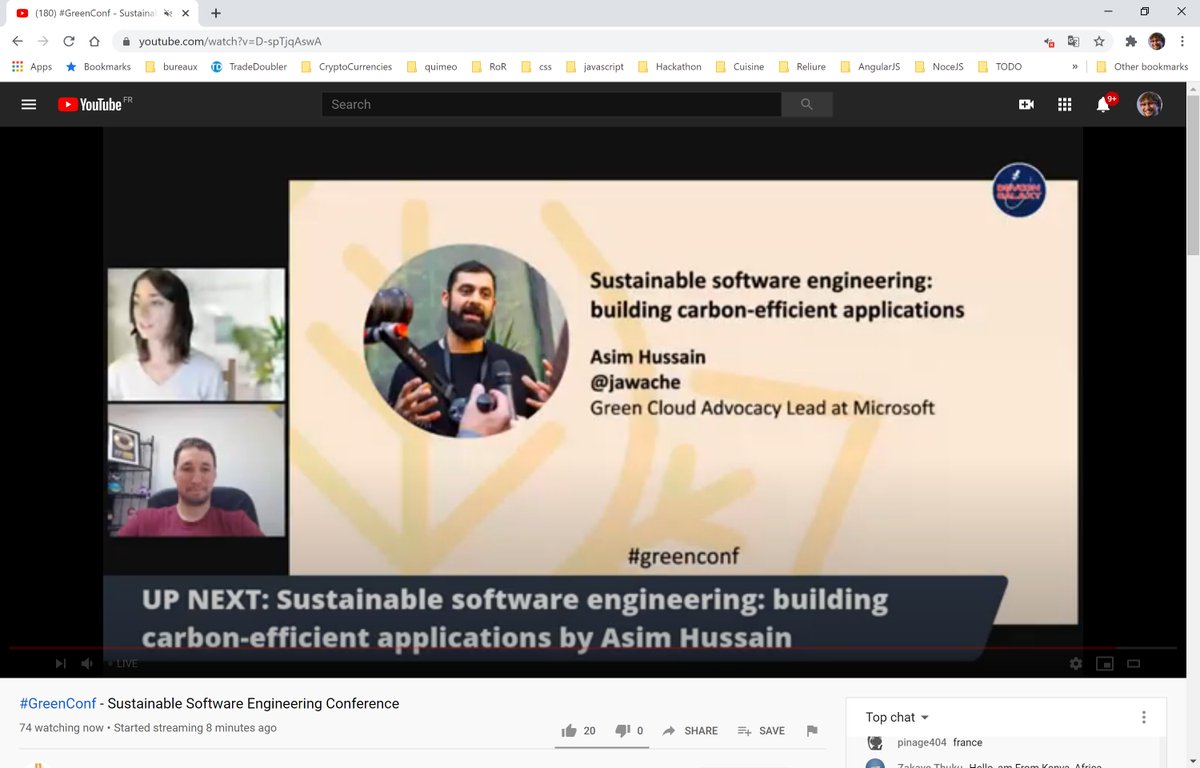Image resolution: width=1200 pixels, height=768 pixels.
Task: Click the SAVE to playlist button
Action: click(761, 731)
